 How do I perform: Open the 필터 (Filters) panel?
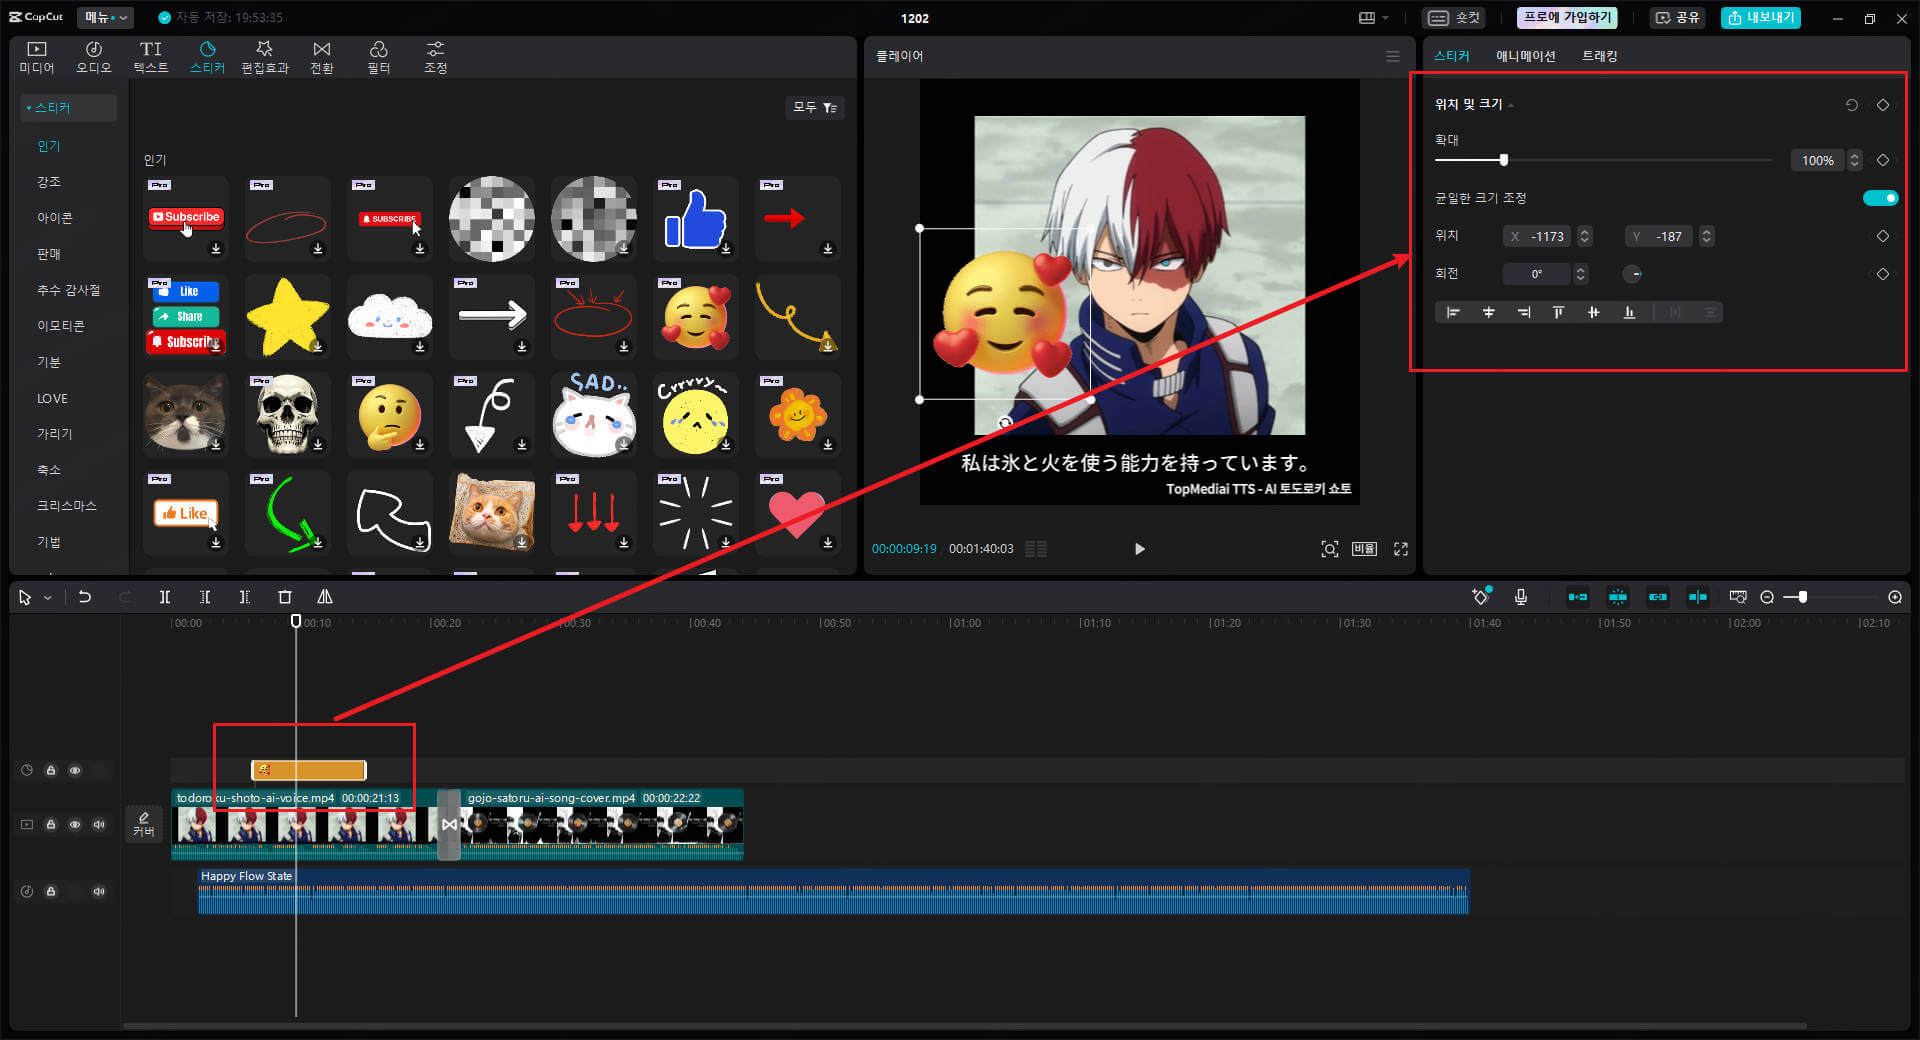(x=379, y=57)
